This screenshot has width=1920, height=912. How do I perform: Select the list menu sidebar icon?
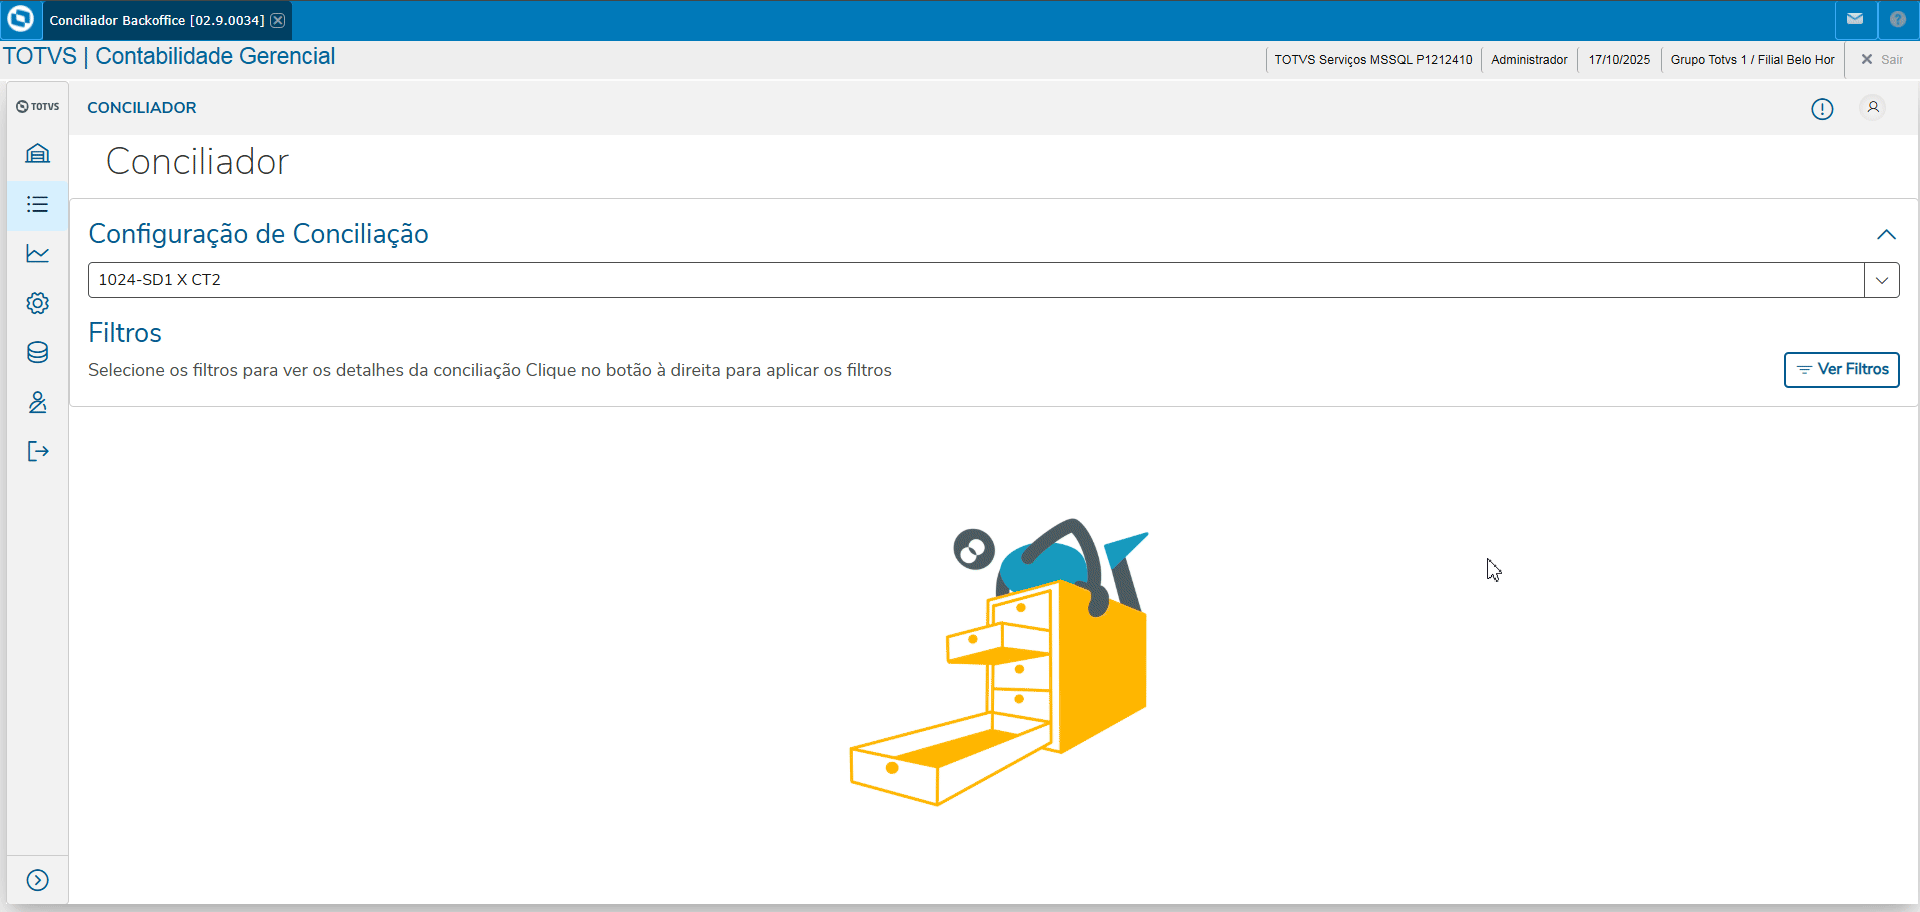pos(38,205)
